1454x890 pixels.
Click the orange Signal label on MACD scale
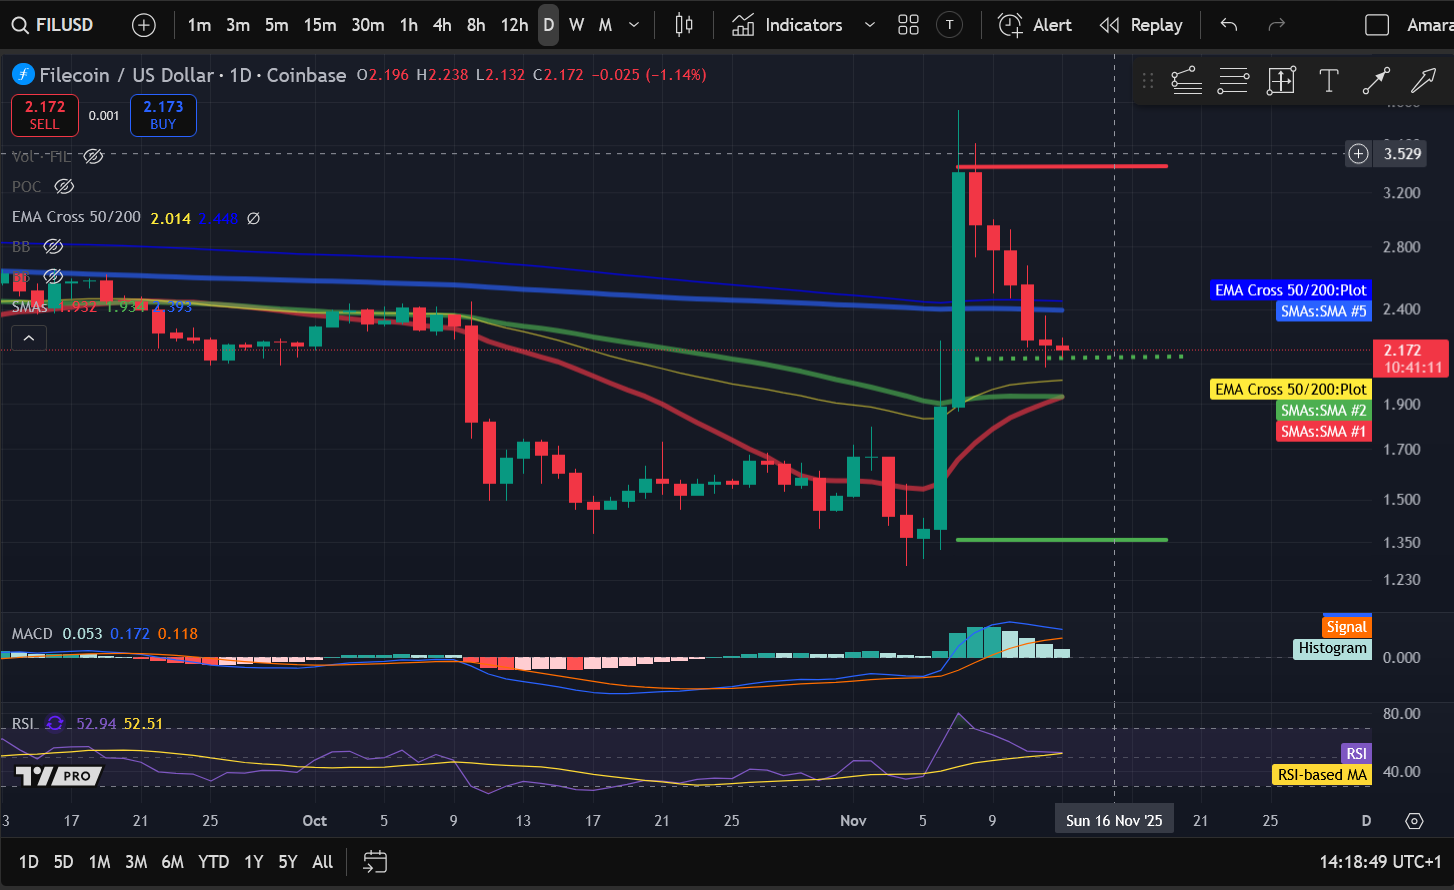tap(1346, 627)
